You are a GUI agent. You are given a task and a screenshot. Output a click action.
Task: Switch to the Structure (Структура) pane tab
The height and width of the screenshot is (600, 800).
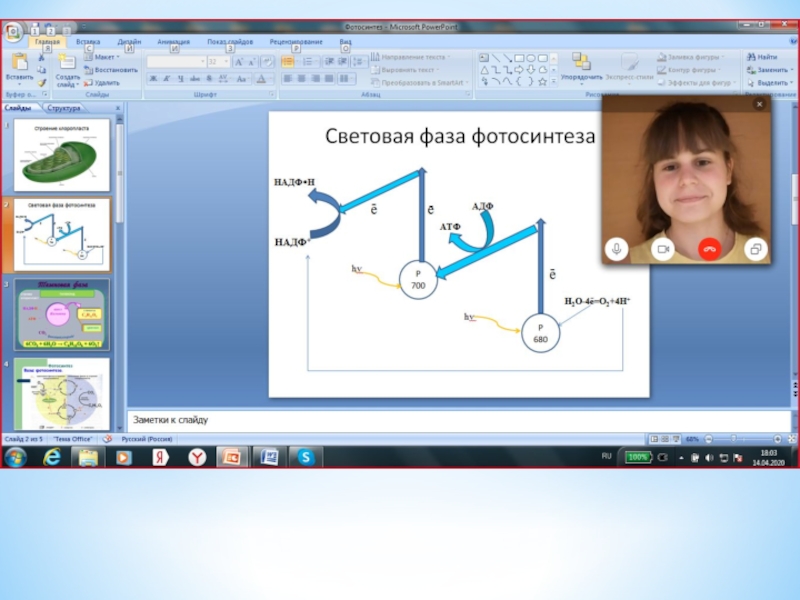click(x=64, y=108)
